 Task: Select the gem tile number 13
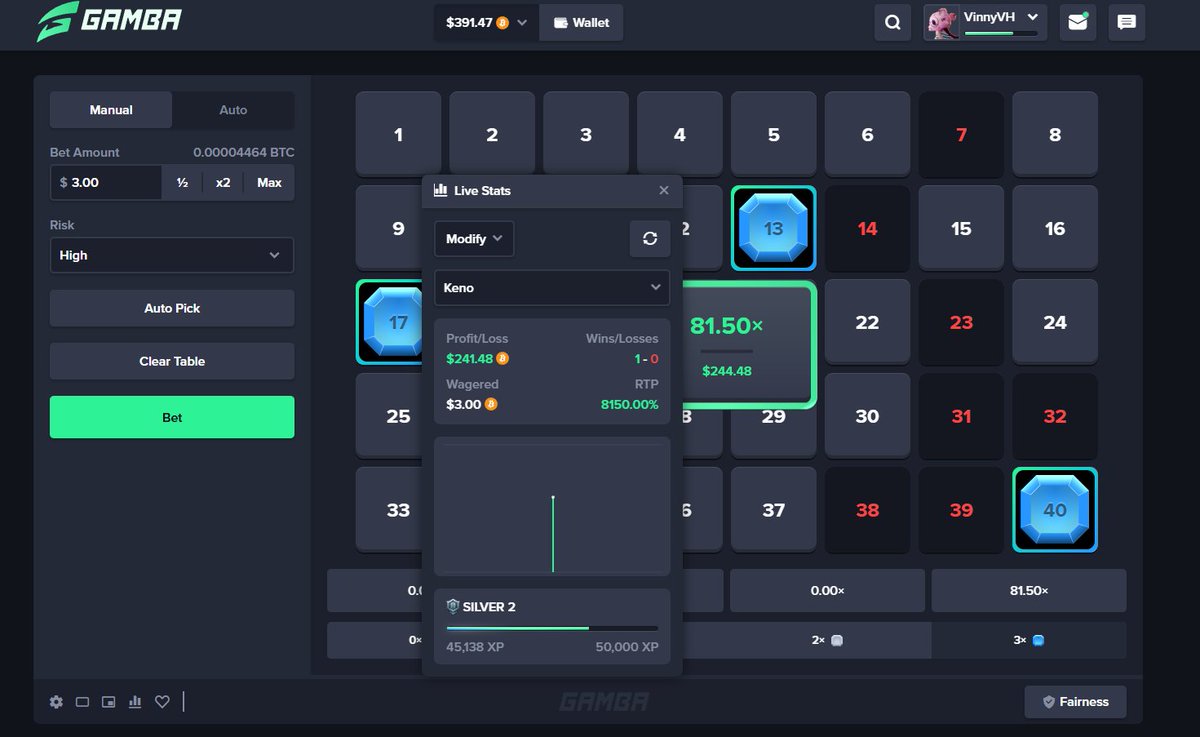click(x=773, y=228)
